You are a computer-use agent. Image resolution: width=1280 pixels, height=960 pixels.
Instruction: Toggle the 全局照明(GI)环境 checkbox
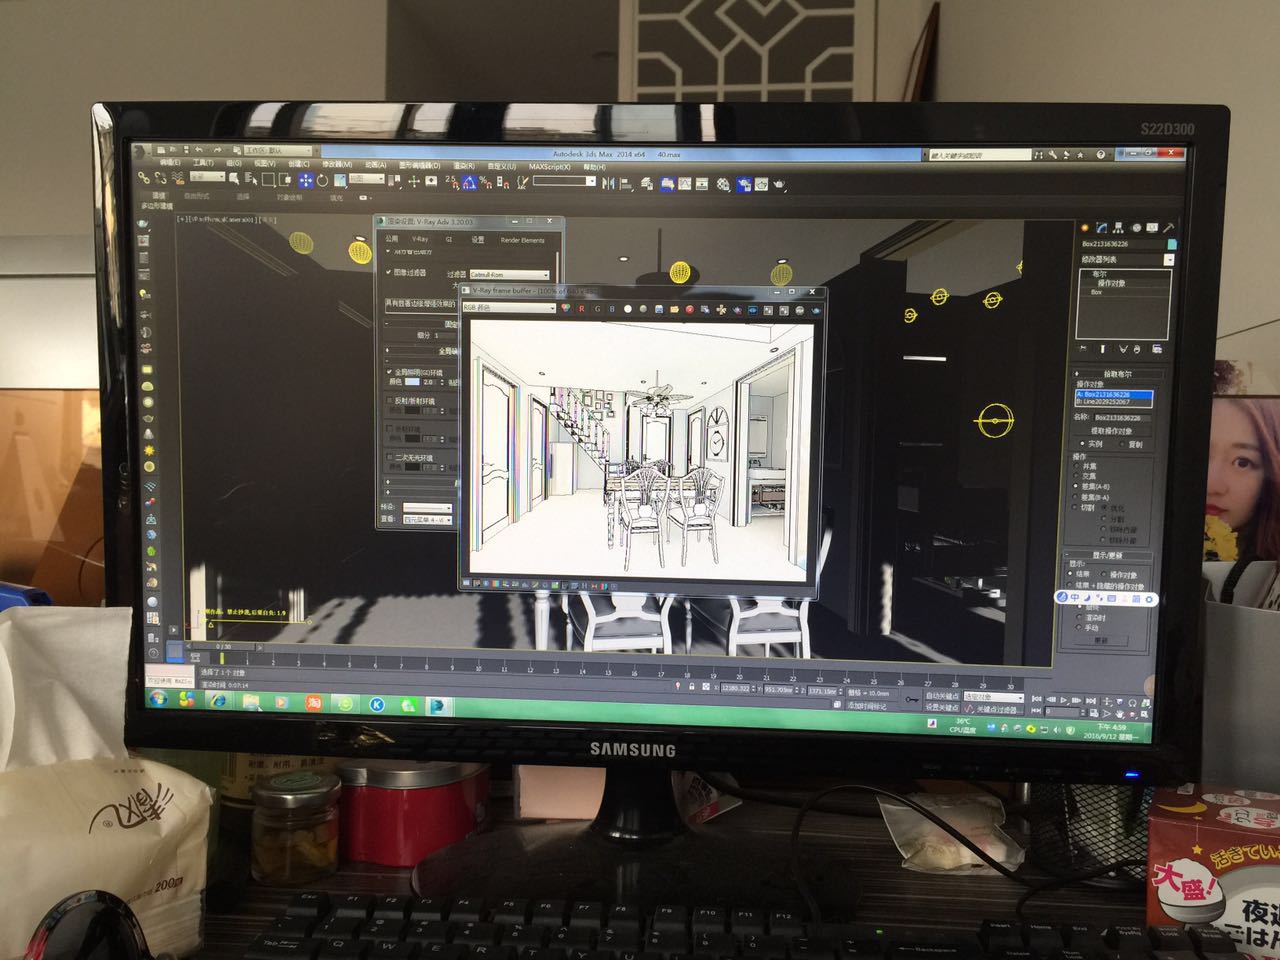(389, 371)
